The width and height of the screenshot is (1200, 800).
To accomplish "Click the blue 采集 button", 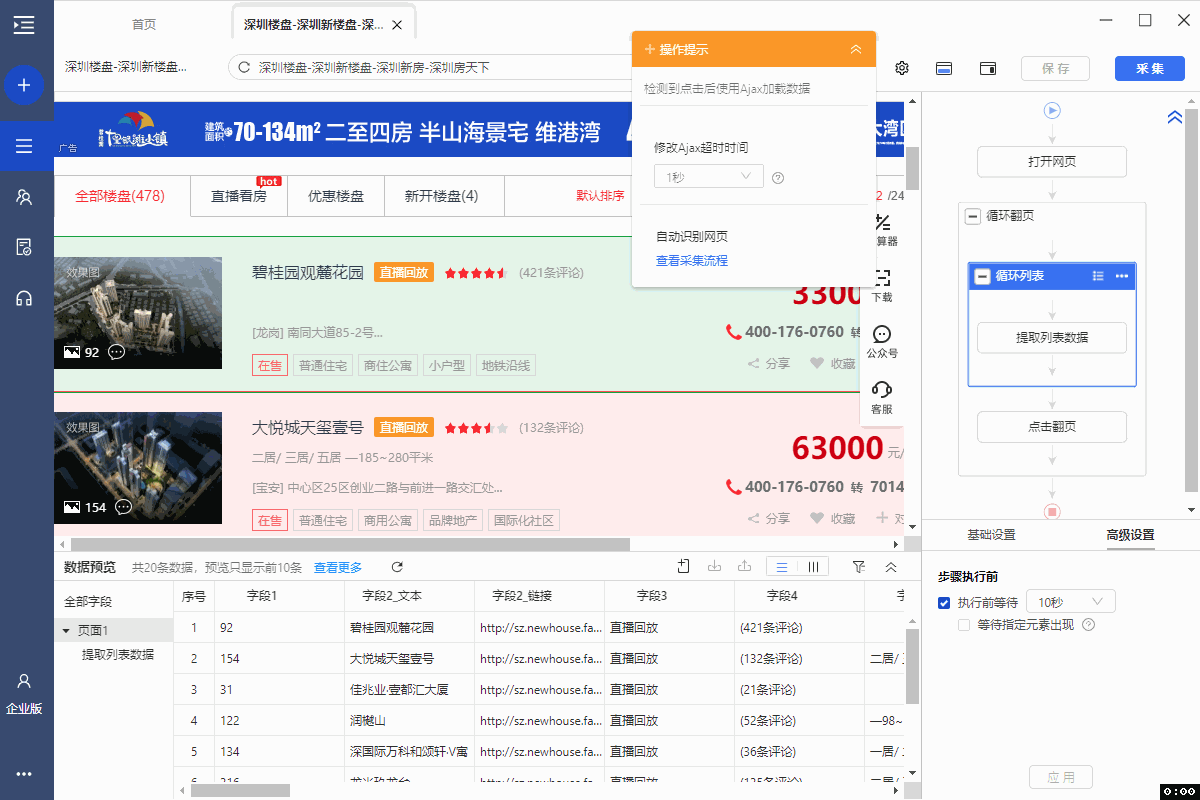I will 1150,68.
